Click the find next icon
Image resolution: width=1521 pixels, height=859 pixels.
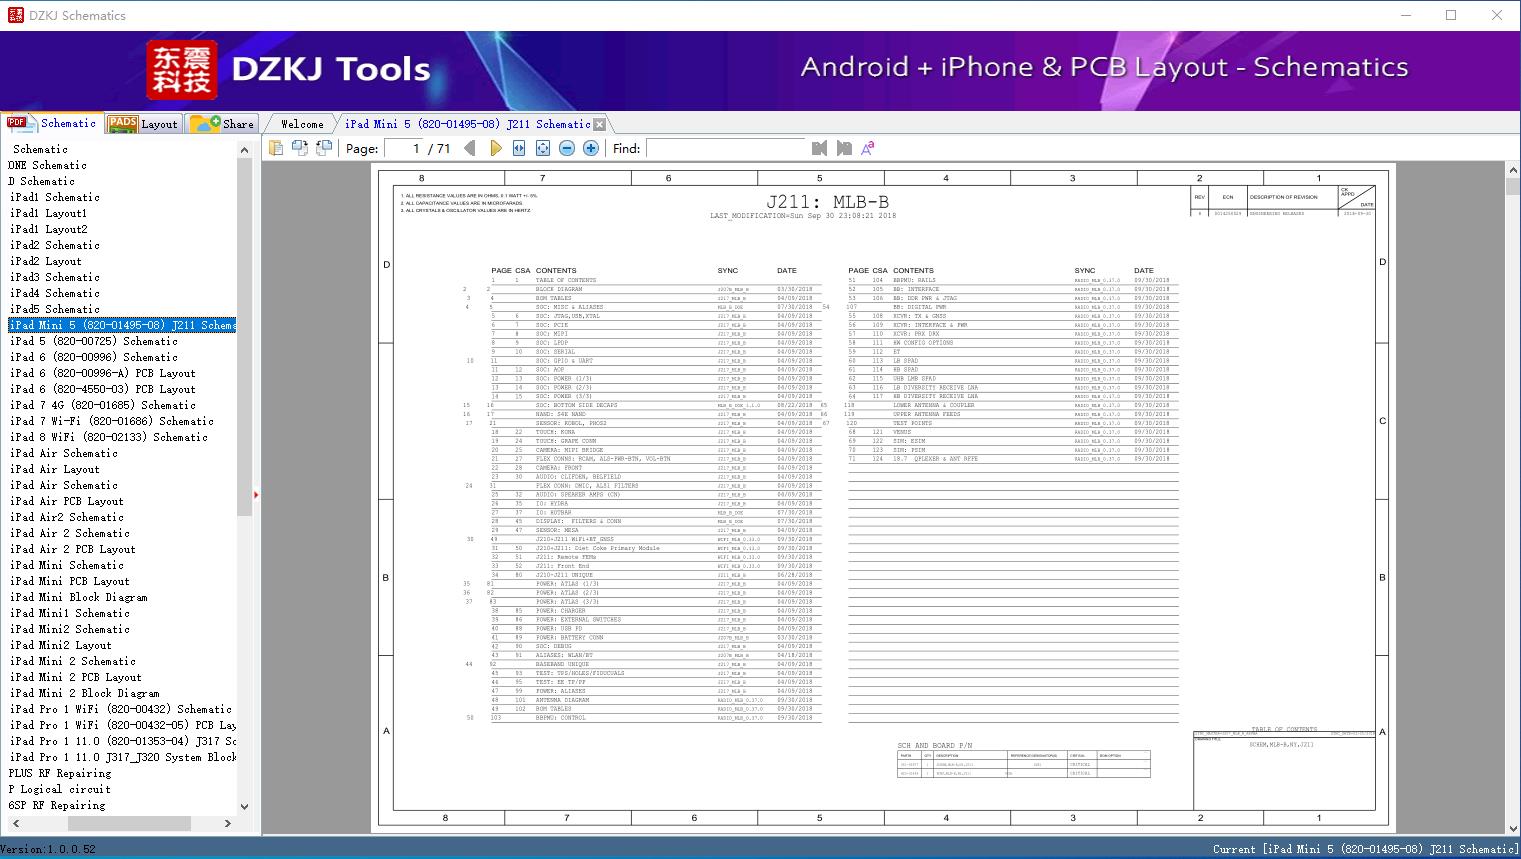click(844, 148)
